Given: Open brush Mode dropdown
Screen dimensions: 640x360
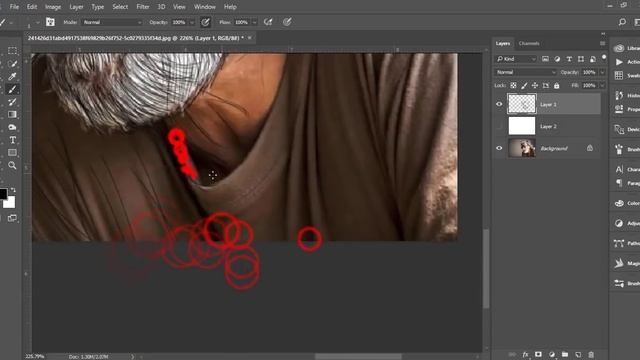Looking at the screenshot, I should 112,22.
